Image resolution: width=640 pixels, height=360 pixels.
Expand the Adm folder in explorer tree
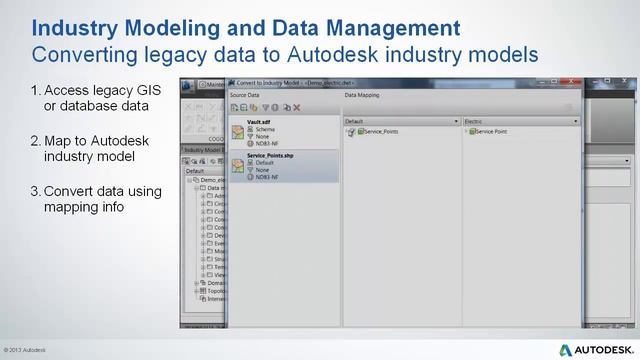point(203,196)
